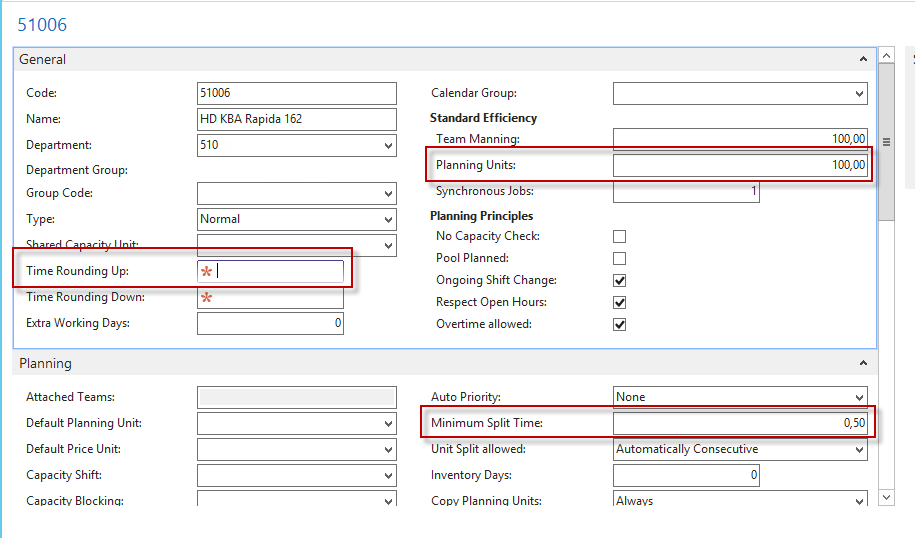The width and height of the screenshot is (915, 538).
Task: Click the Planning Units value field
Action: (x=740, y=165)
